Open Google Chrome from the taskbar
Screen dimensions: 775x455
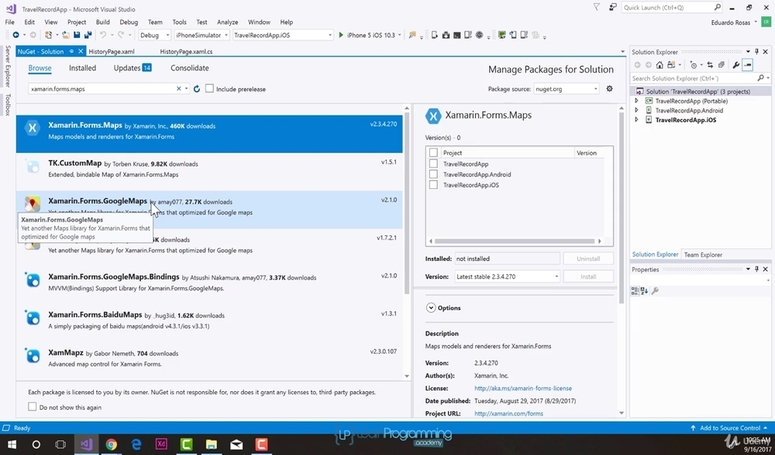(111, 445)
